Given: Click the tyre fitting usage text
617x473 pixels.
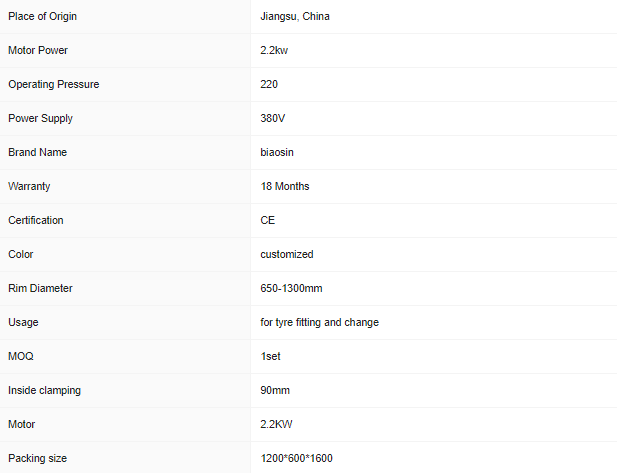Looking at the screenshot, I should pyautogui.click(x=319, y=322).
